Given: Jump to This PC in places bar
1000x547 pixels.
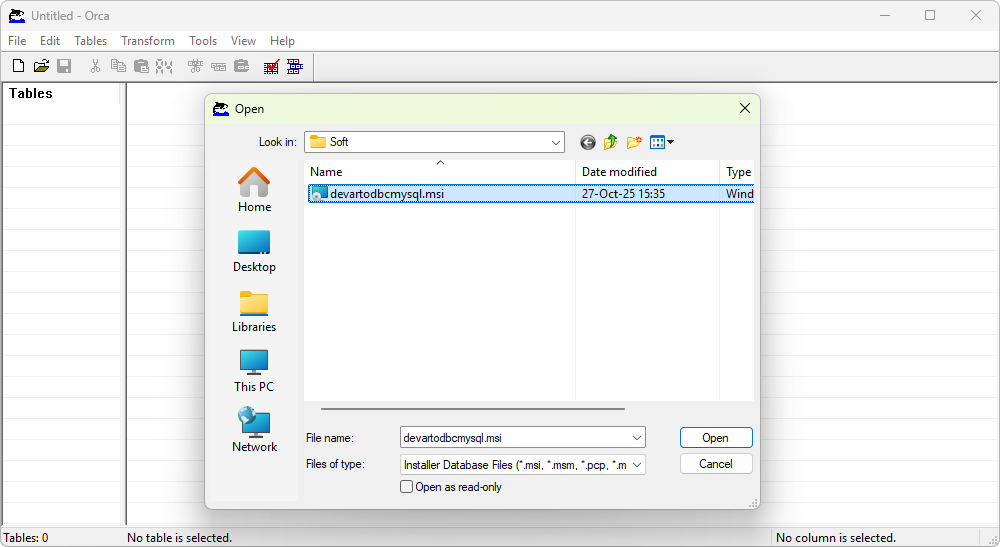Looking at the screenshot, I should coord(254,370).
